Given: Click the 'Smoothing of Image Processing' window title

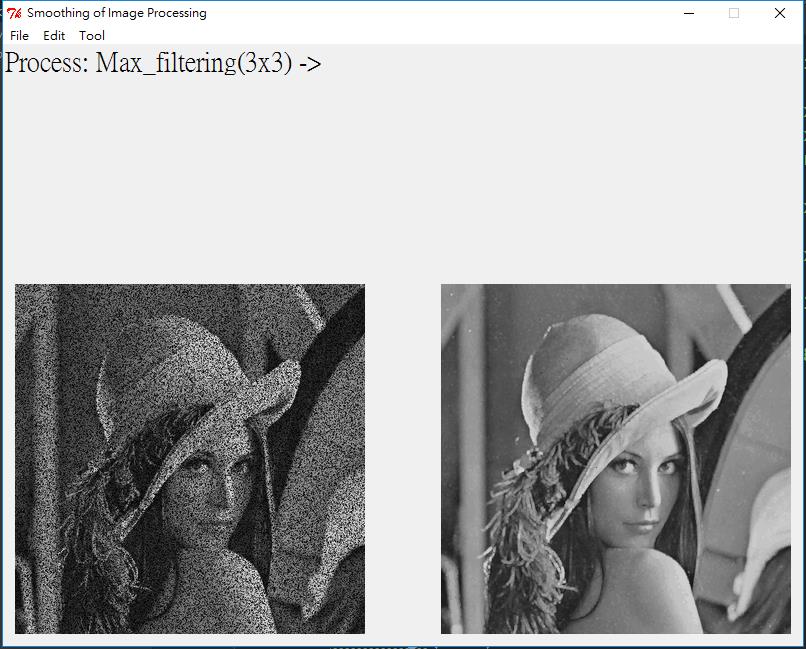Looking at the screenshot, I should pos(117,13).
